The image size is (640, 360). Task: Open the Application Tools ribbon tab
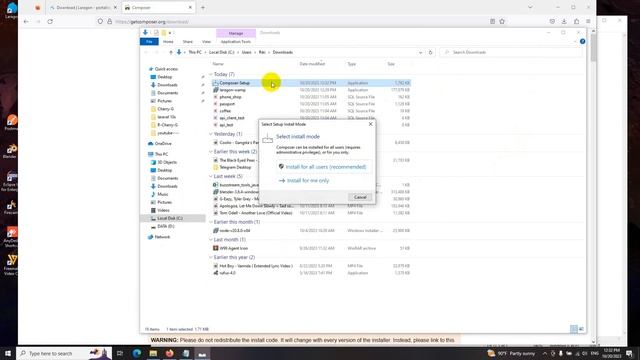click(x=236, y=42)
